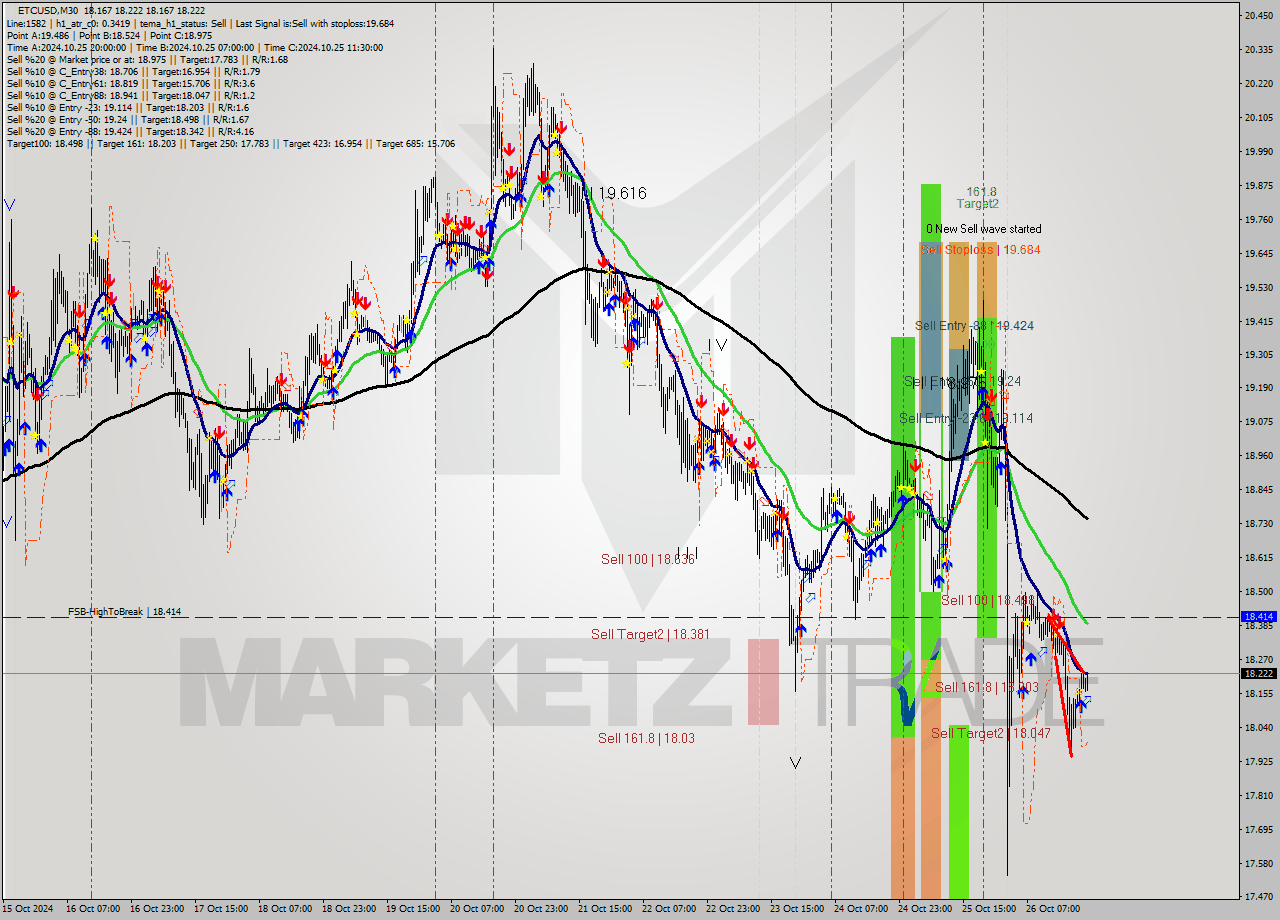The image size is (1280, 920).
Task: Click the '15 Oct 2024' date label
Action: point(27,909)
